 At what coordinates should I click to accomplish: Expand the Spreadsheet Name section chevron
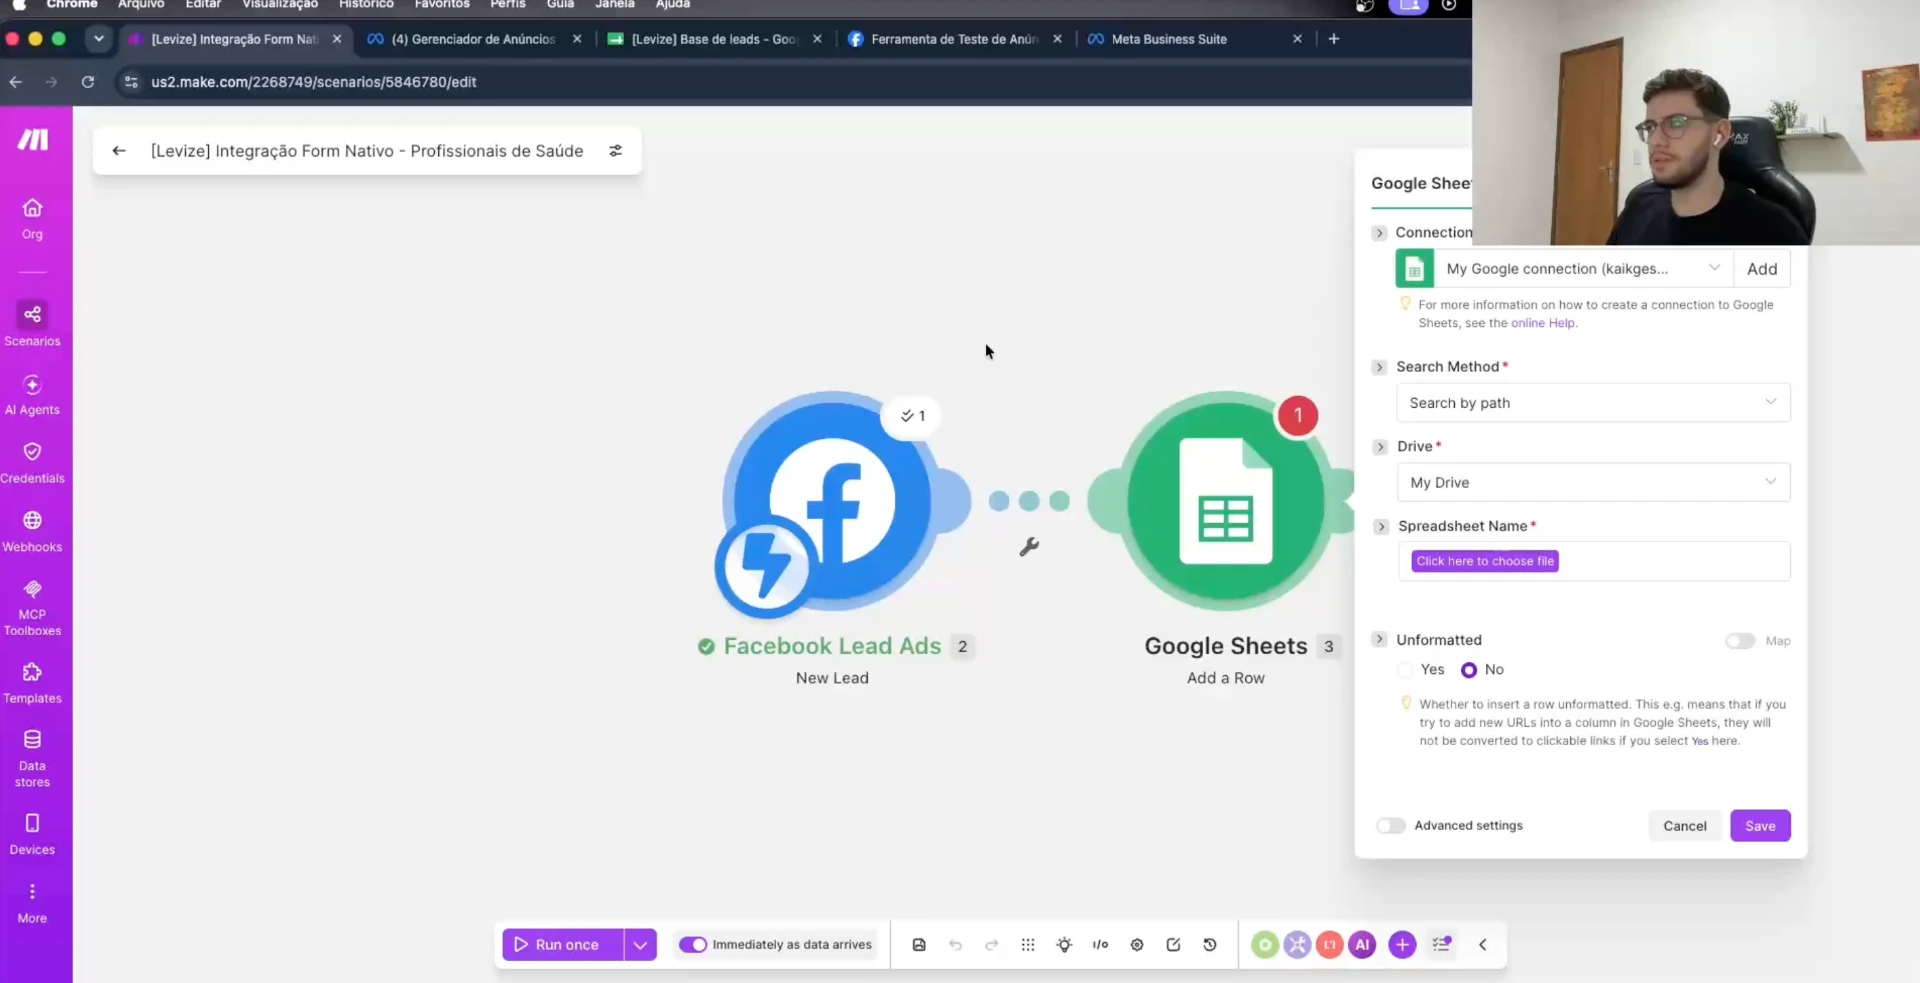click(1381, 527)
